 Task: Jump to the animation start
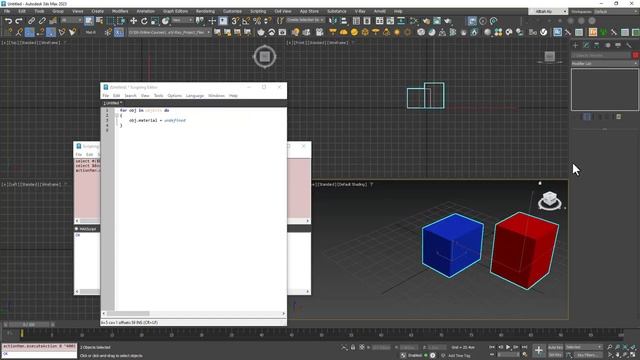pyautogui.click(x=492, y=347)
